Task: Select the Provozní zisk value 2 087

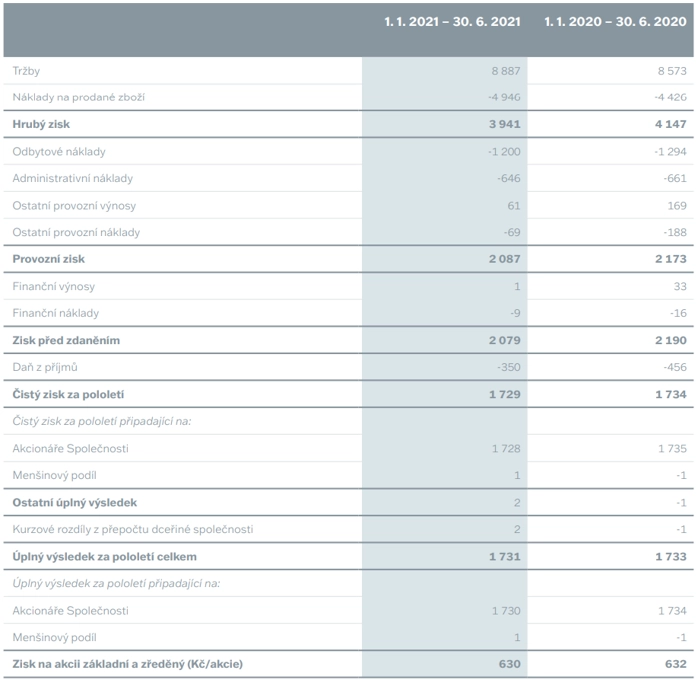Action: coord(504,259)
